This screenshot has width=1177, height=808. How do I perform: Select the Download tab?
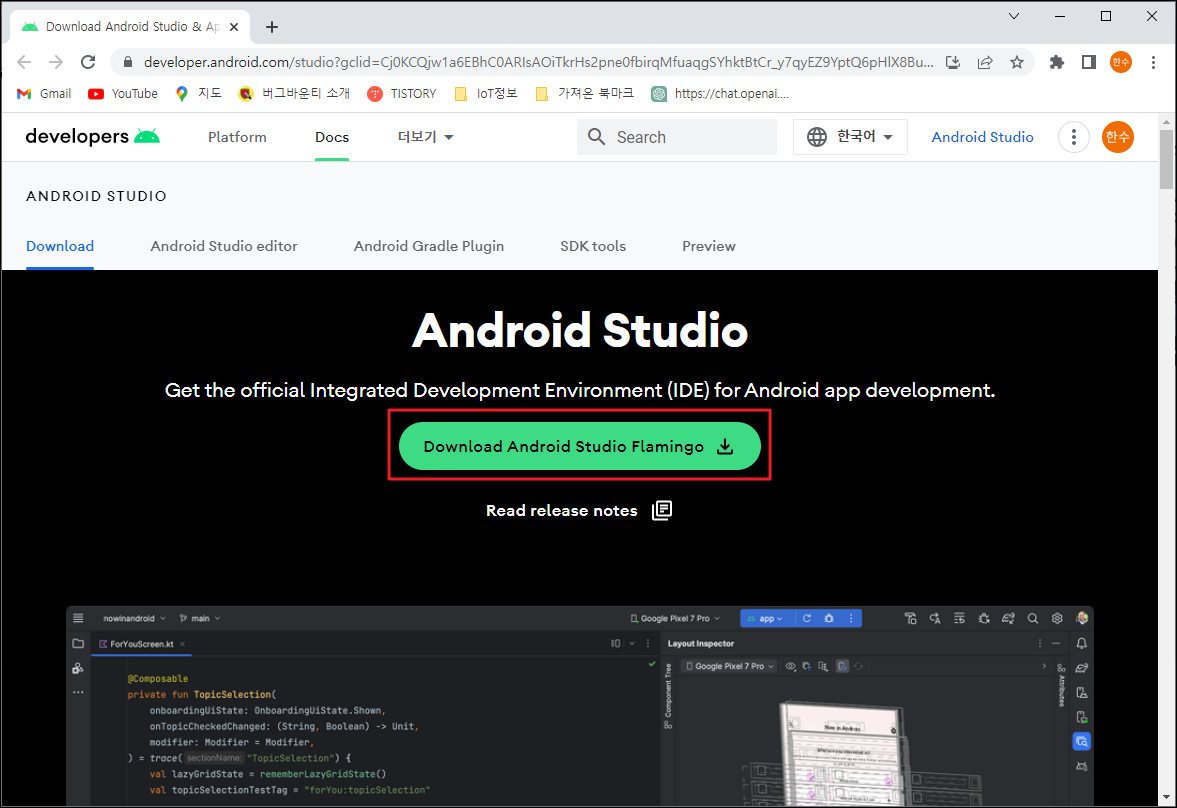coord(60,246)
